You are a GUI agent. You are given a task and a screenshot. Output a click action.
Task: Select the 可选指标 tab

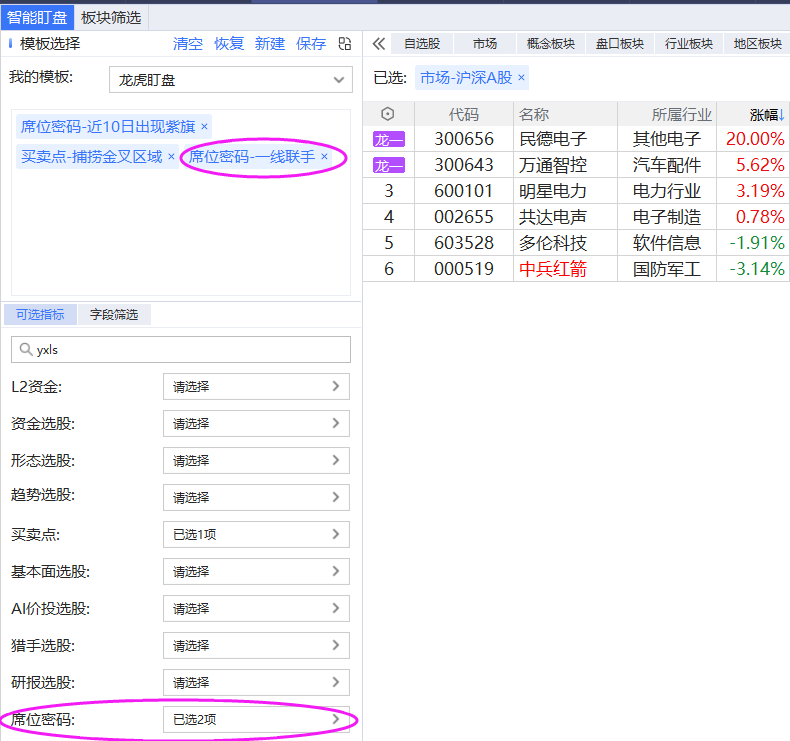[40, 314]
